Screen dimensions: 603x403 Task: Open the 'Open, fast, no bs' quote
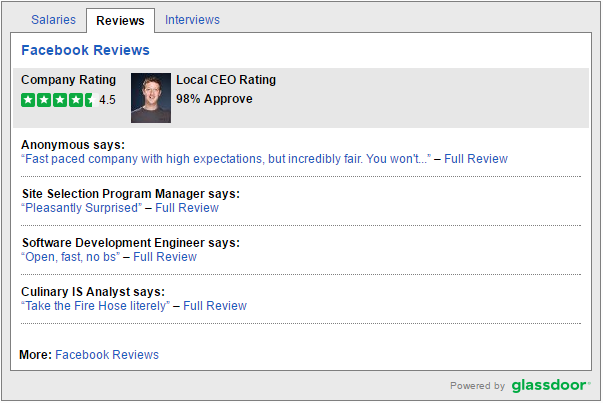click(70, 256)
